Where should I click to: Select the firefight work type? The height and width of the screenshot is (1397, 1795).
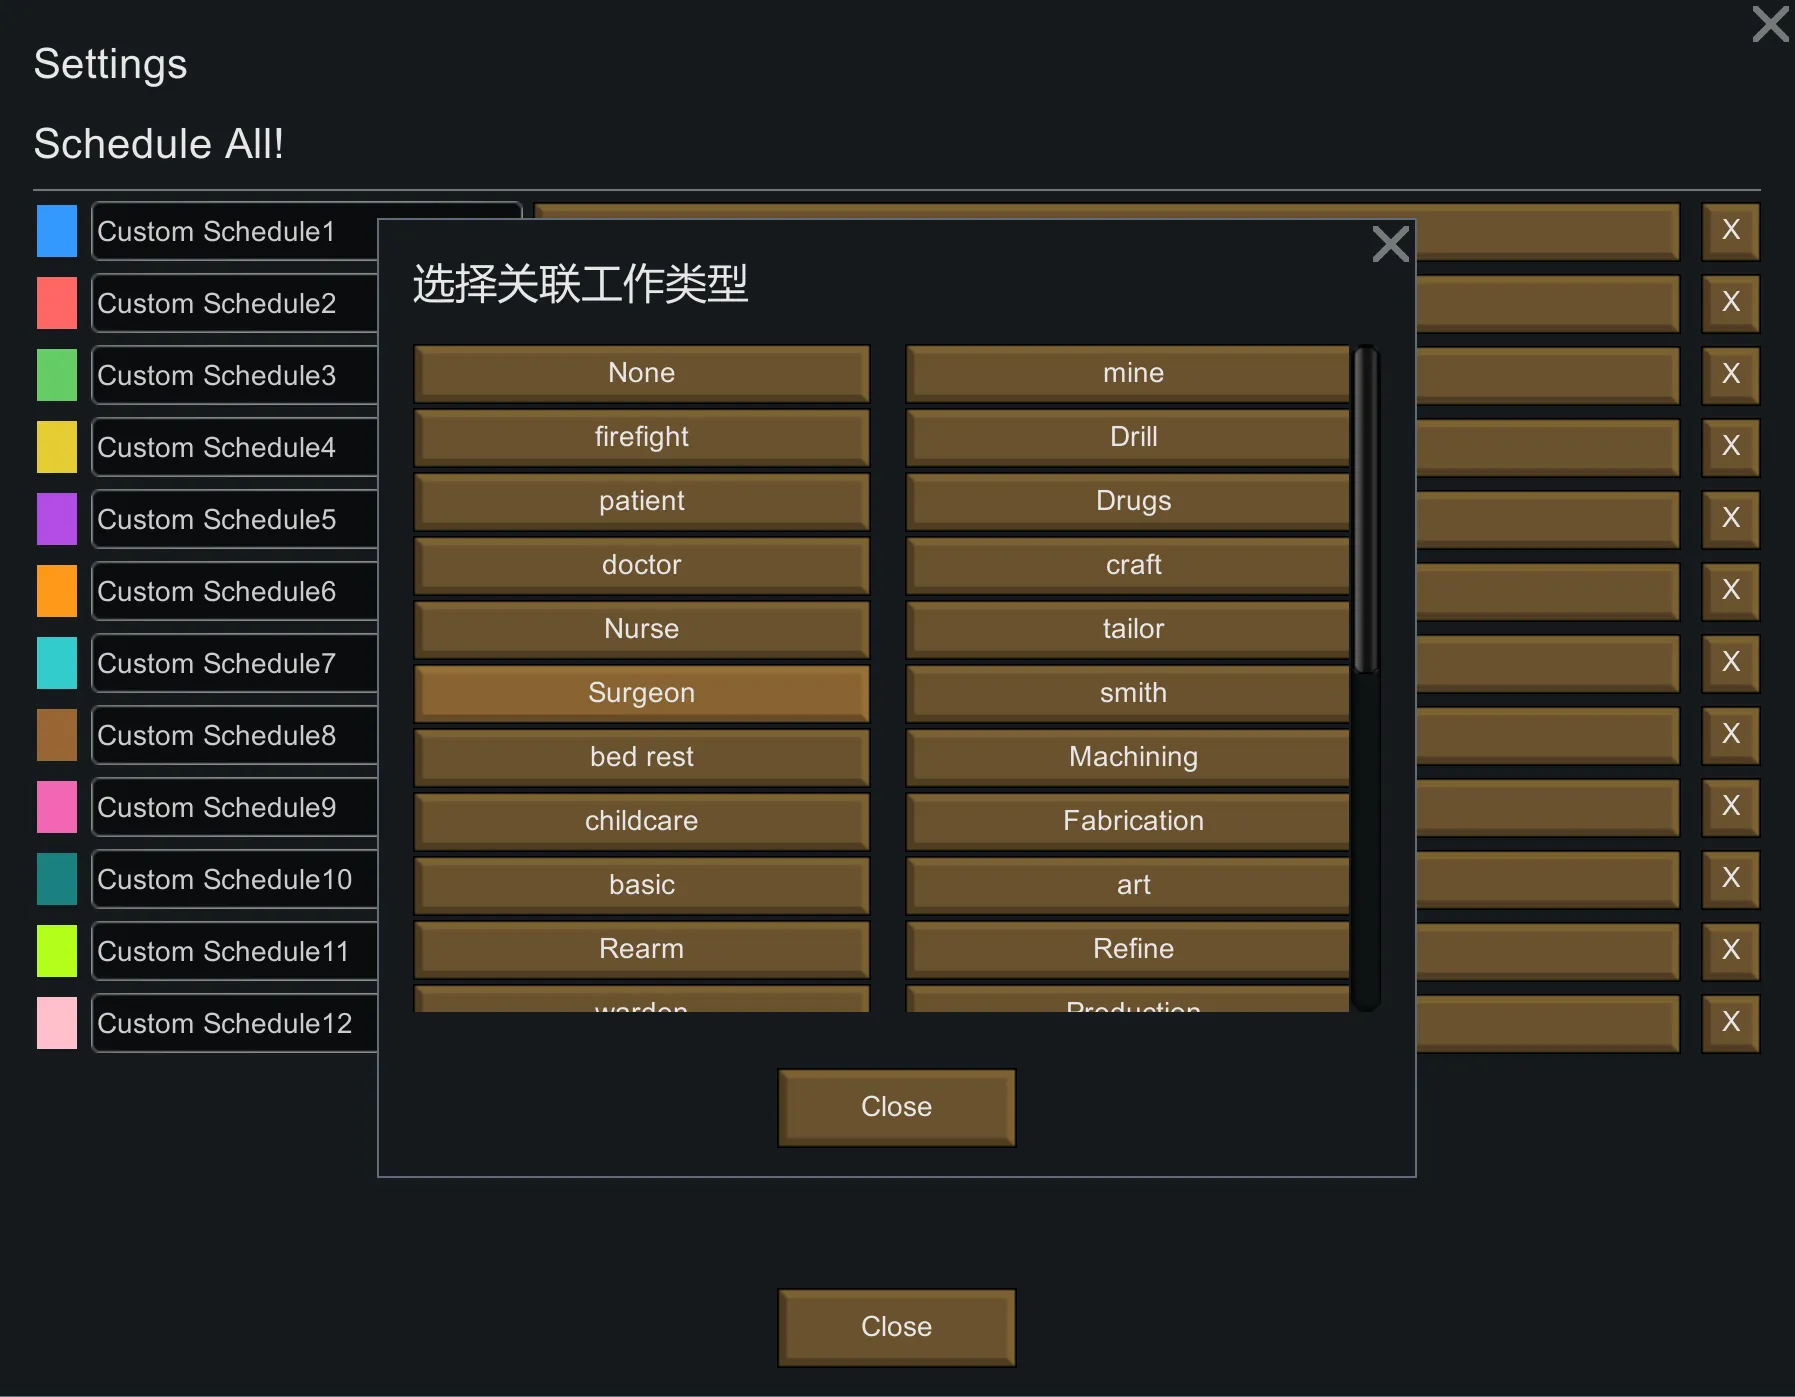tap(641, 437)
